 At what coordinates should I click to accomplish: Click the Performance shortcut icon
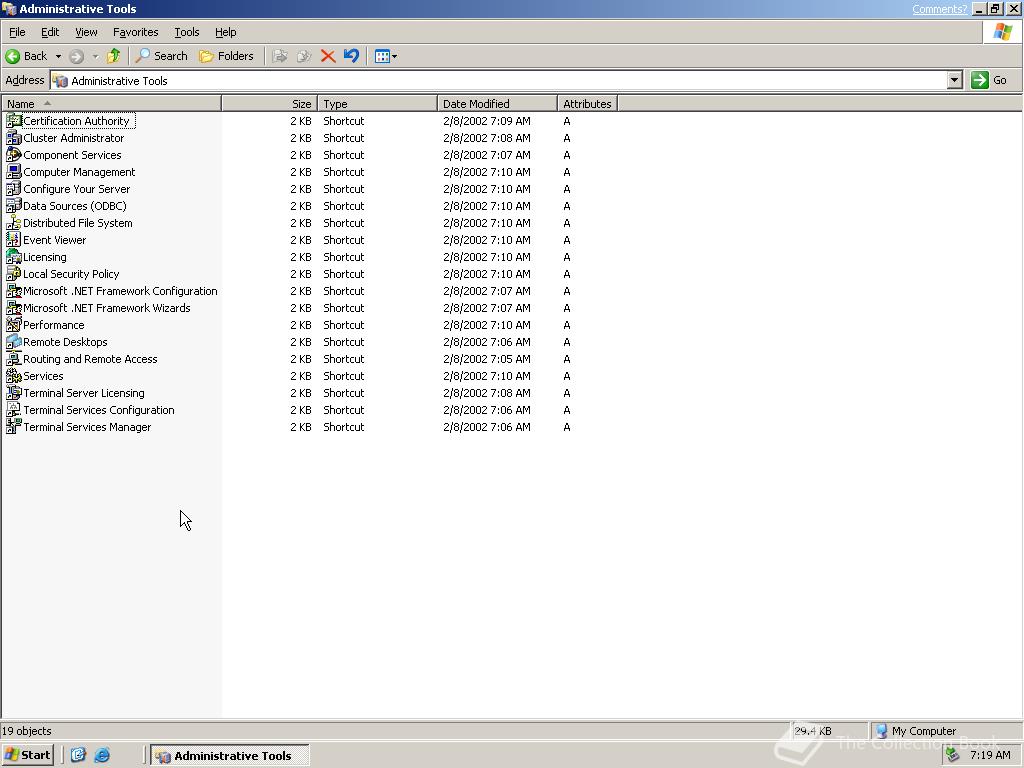point(14,325)
